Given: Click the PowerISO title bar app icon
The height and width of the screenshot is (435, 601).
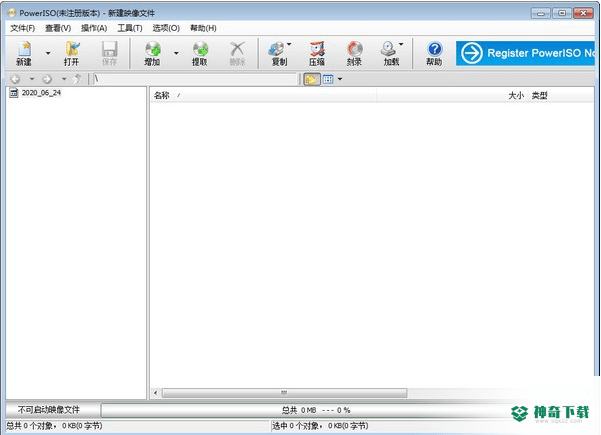Looking at the screenshot, I should click(x=12, y=13).
